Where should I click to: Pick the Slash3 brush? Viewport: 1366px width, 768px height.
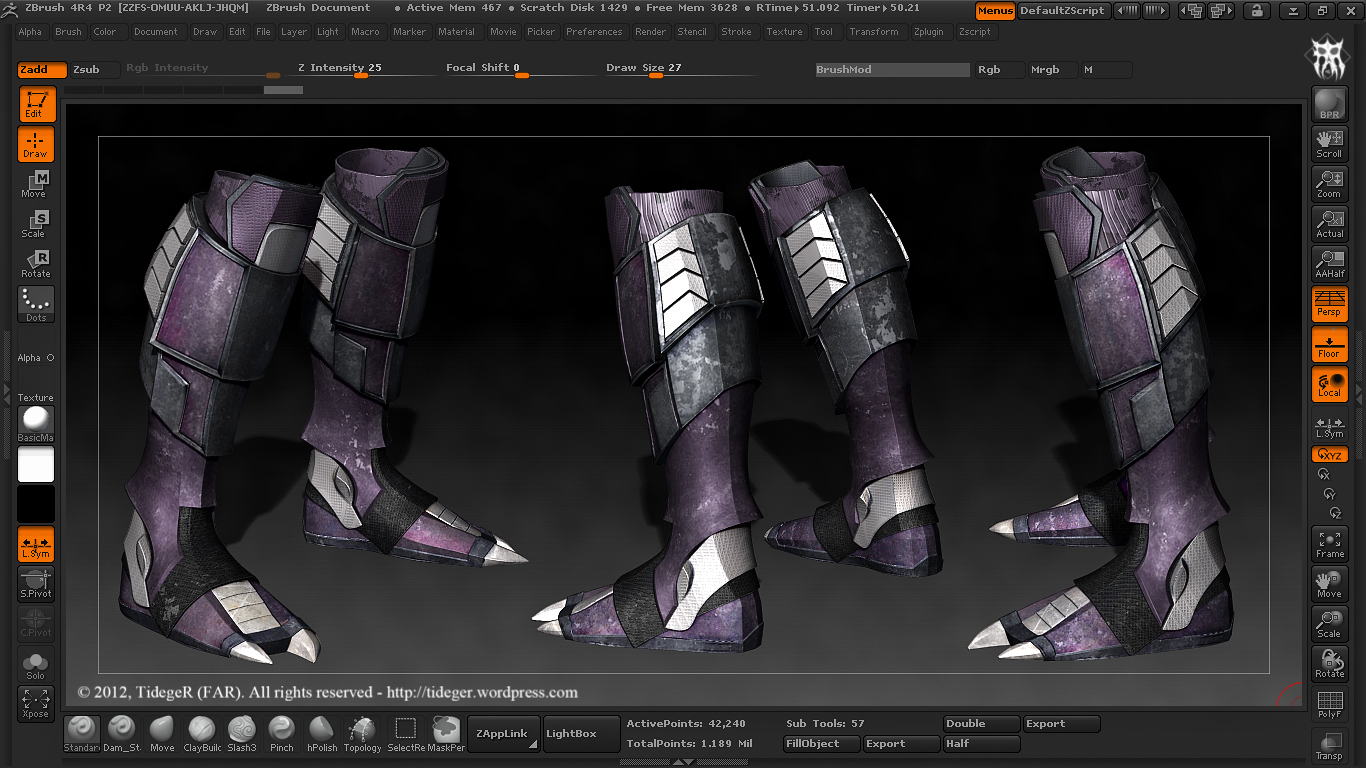[x=242, y=734]
